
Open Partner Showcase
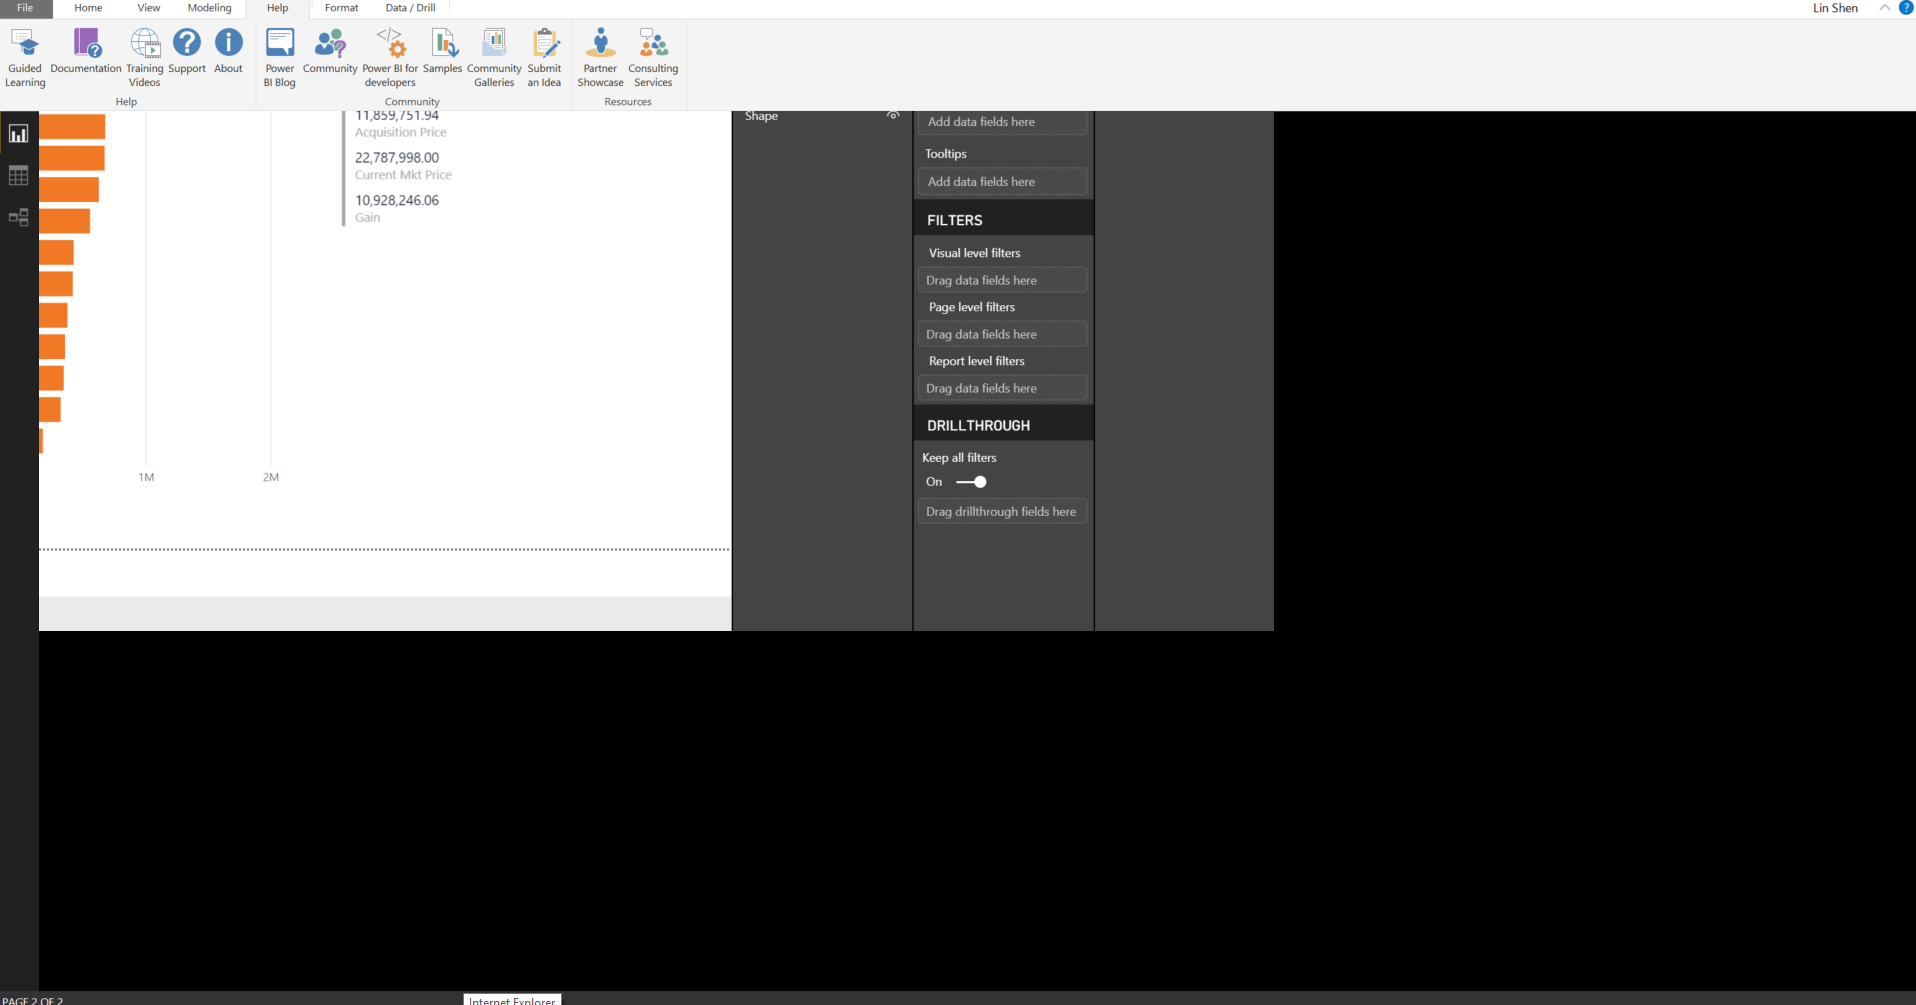tap(601, 58)
